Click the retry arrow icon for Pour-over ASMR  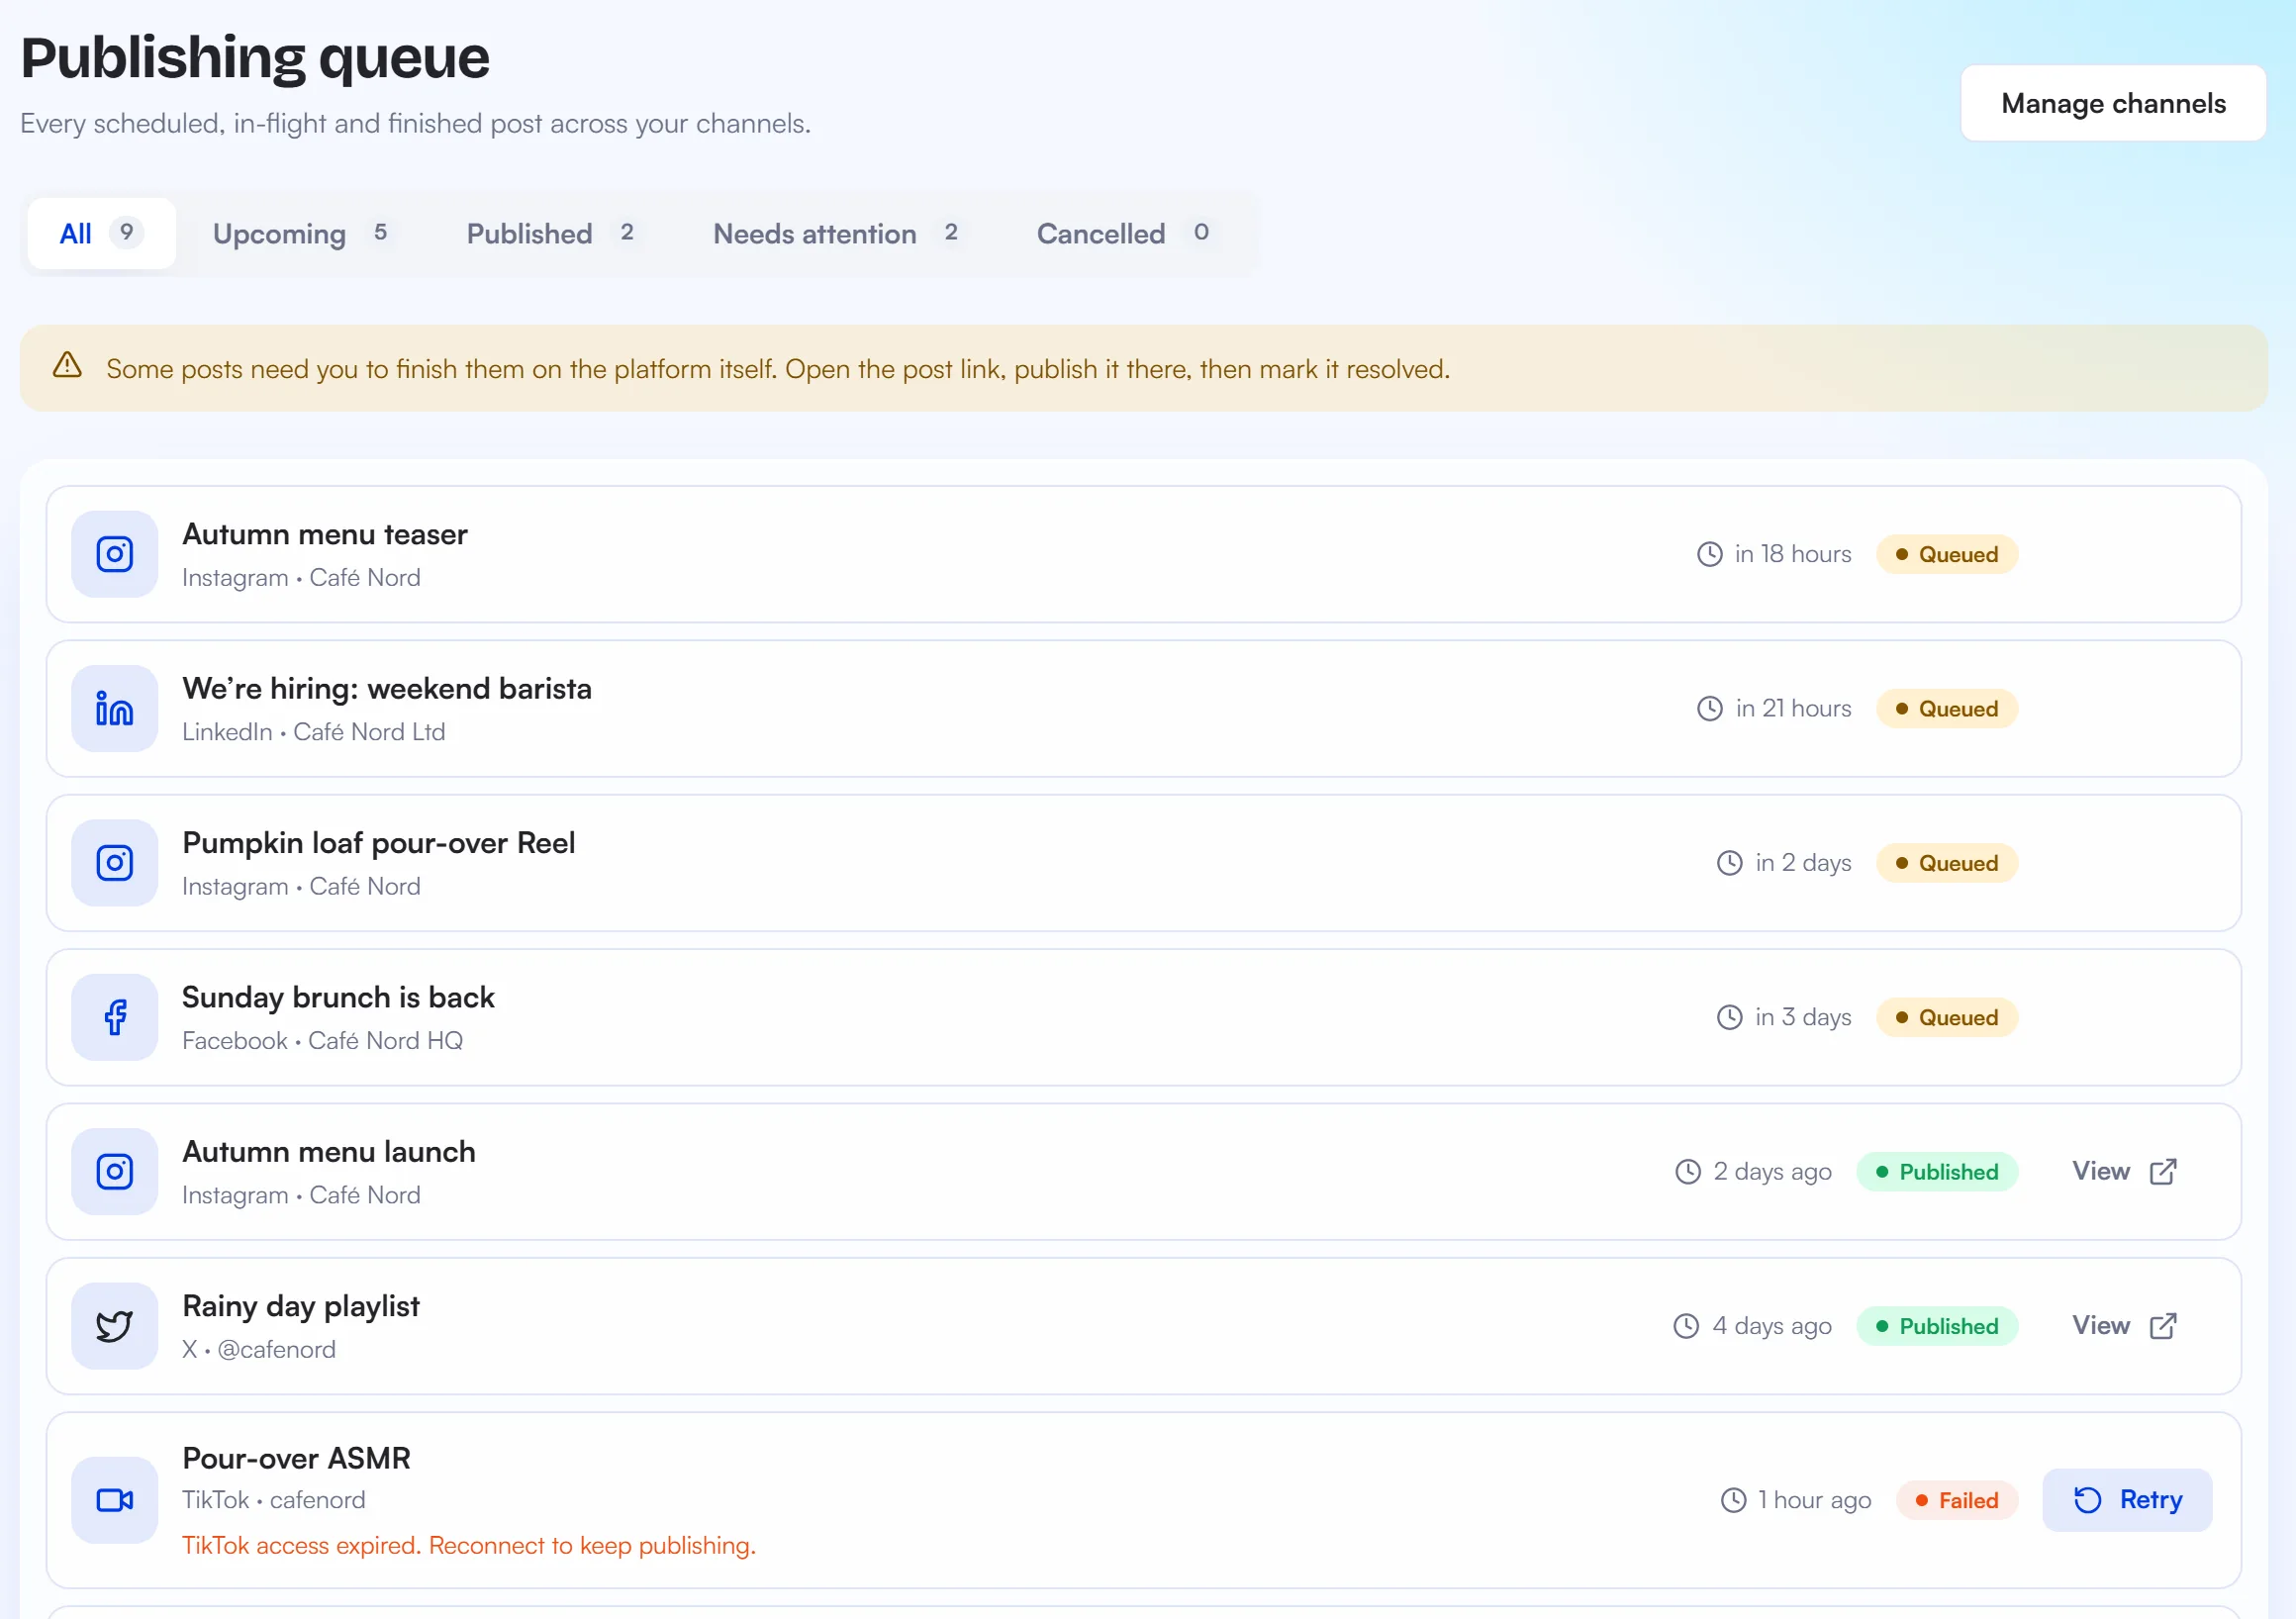coord(2088,1500)
